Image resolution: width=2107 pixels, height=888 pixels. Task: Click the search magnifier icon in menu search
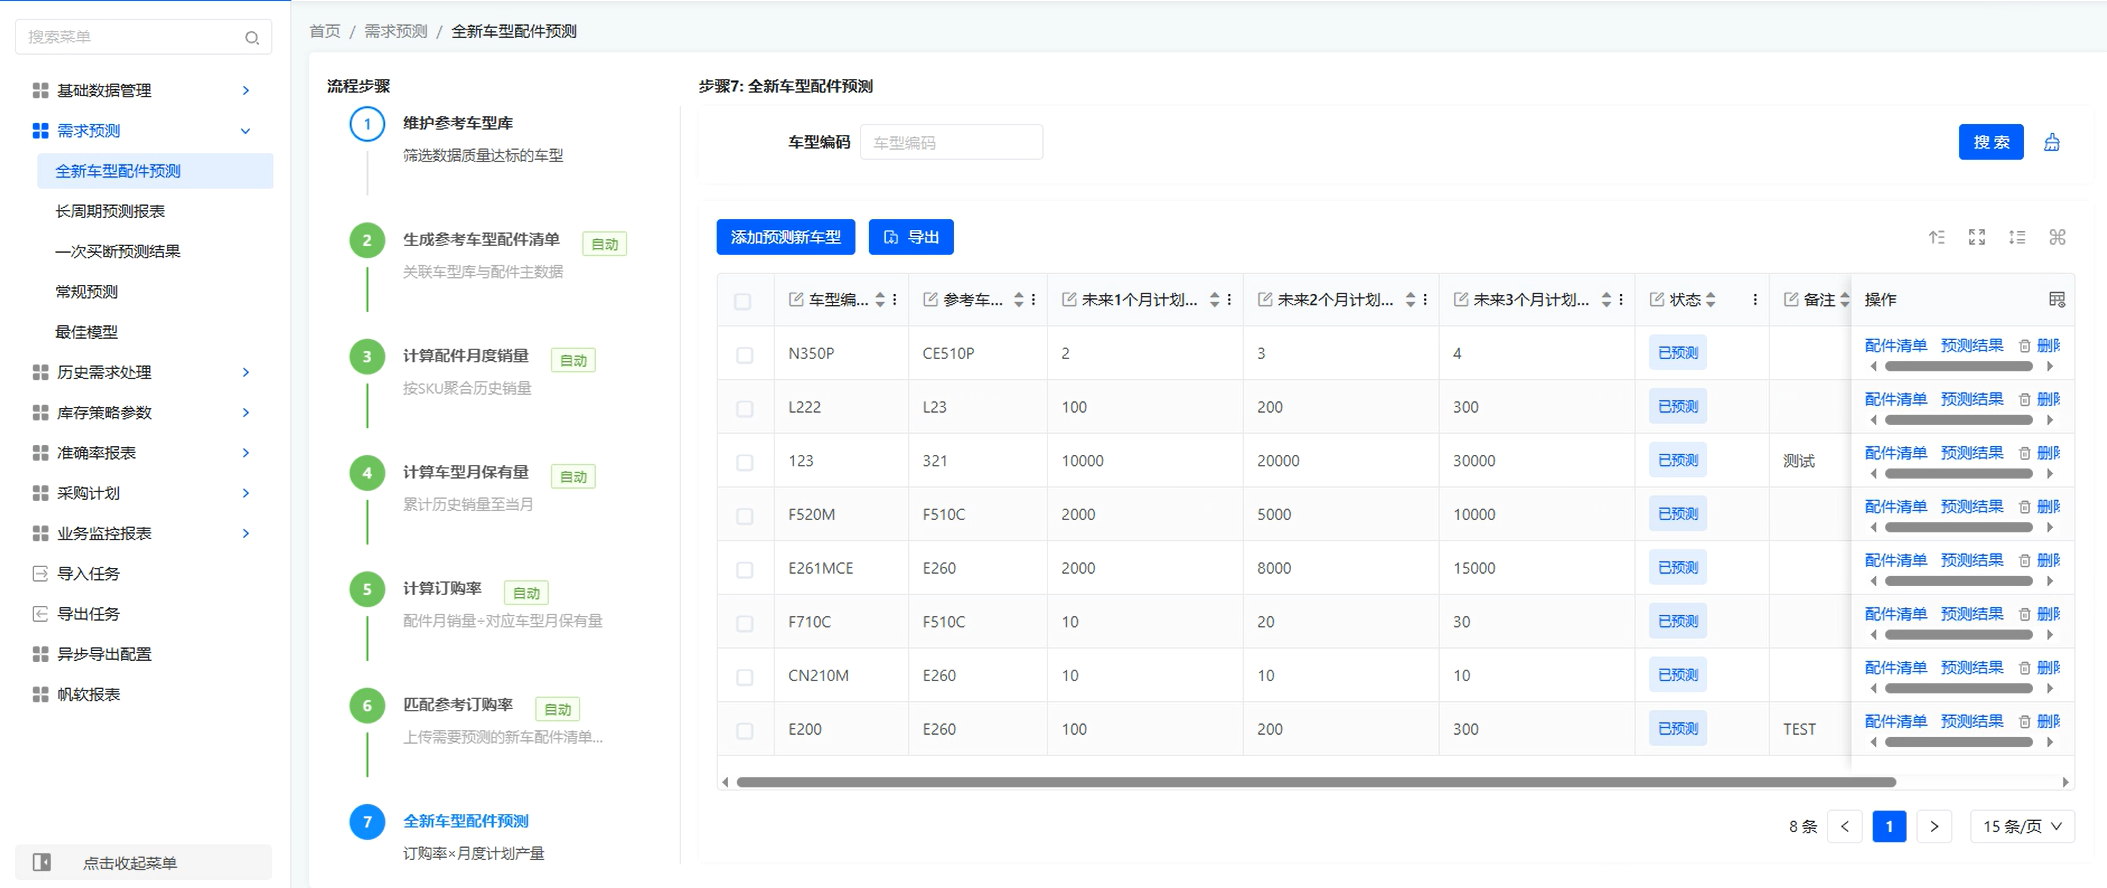[252, 38]
